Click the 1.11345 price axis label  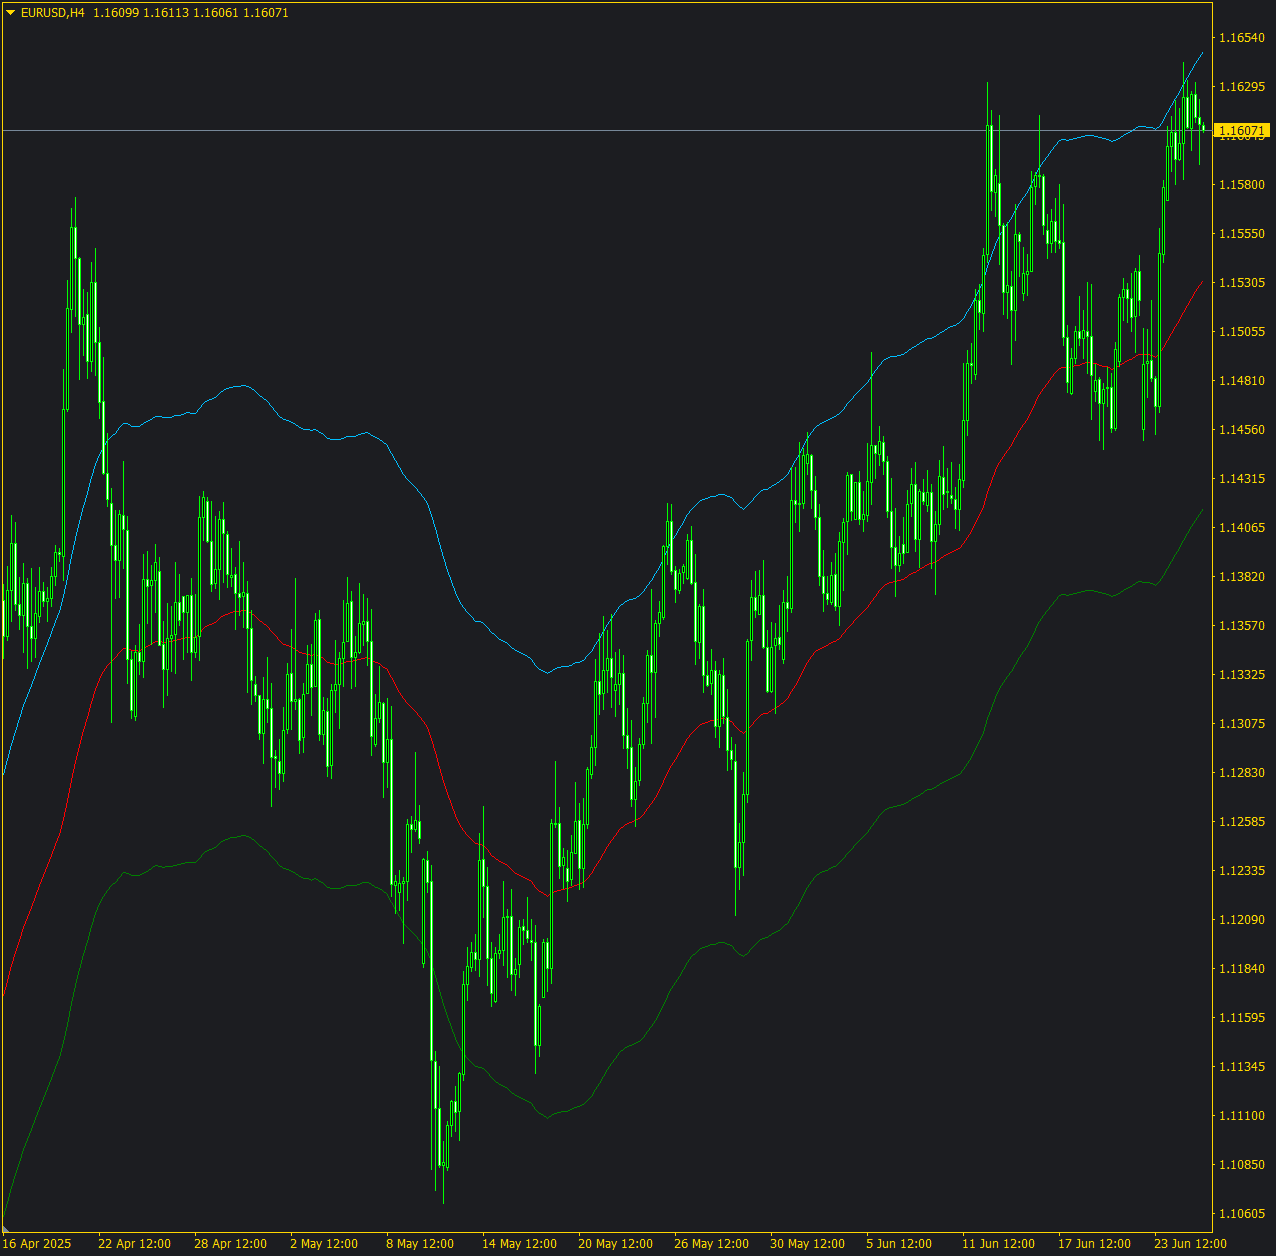click(x=1242, y=1067)
